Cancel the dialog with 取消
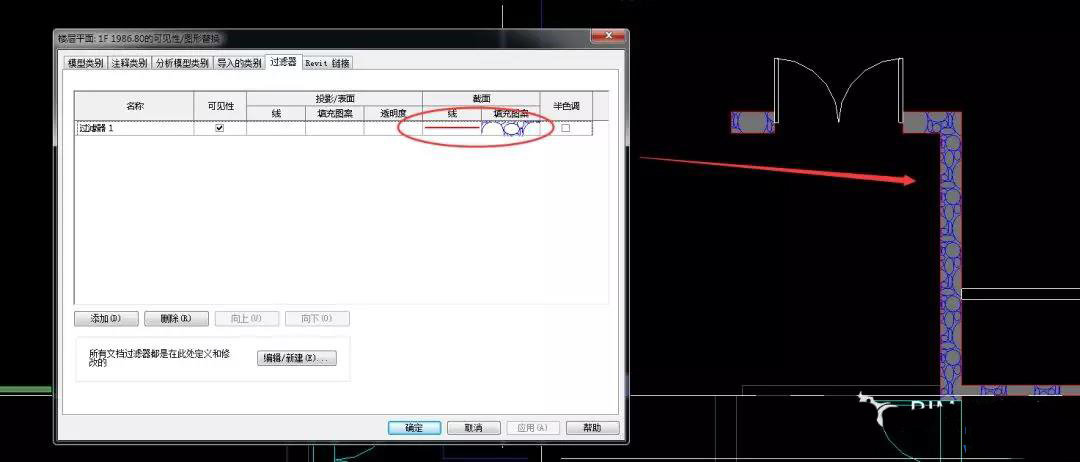The height and width of the screenshot is (462, 1080). click(x=473, y=428)
